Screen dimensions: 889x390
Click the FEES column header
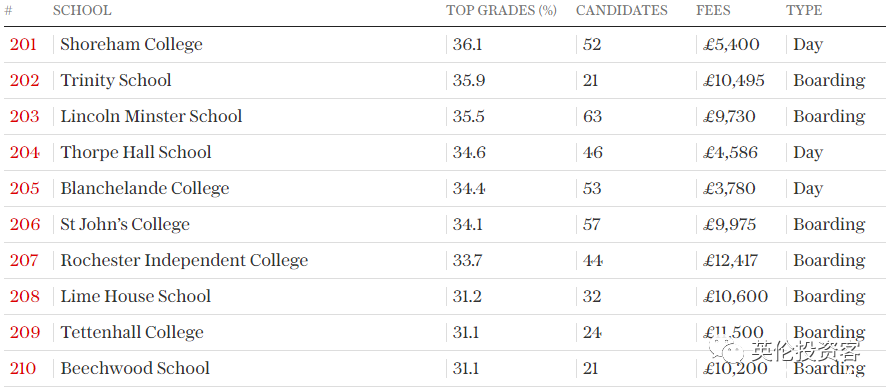click(x=713, y=10)
